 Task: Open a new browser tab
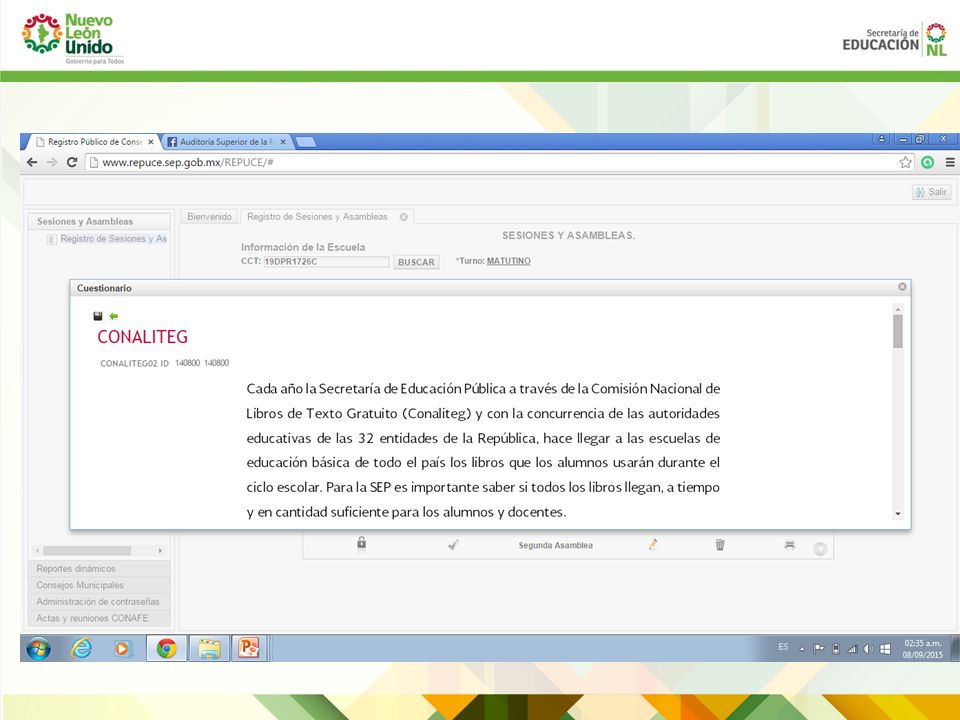point(305,142)
